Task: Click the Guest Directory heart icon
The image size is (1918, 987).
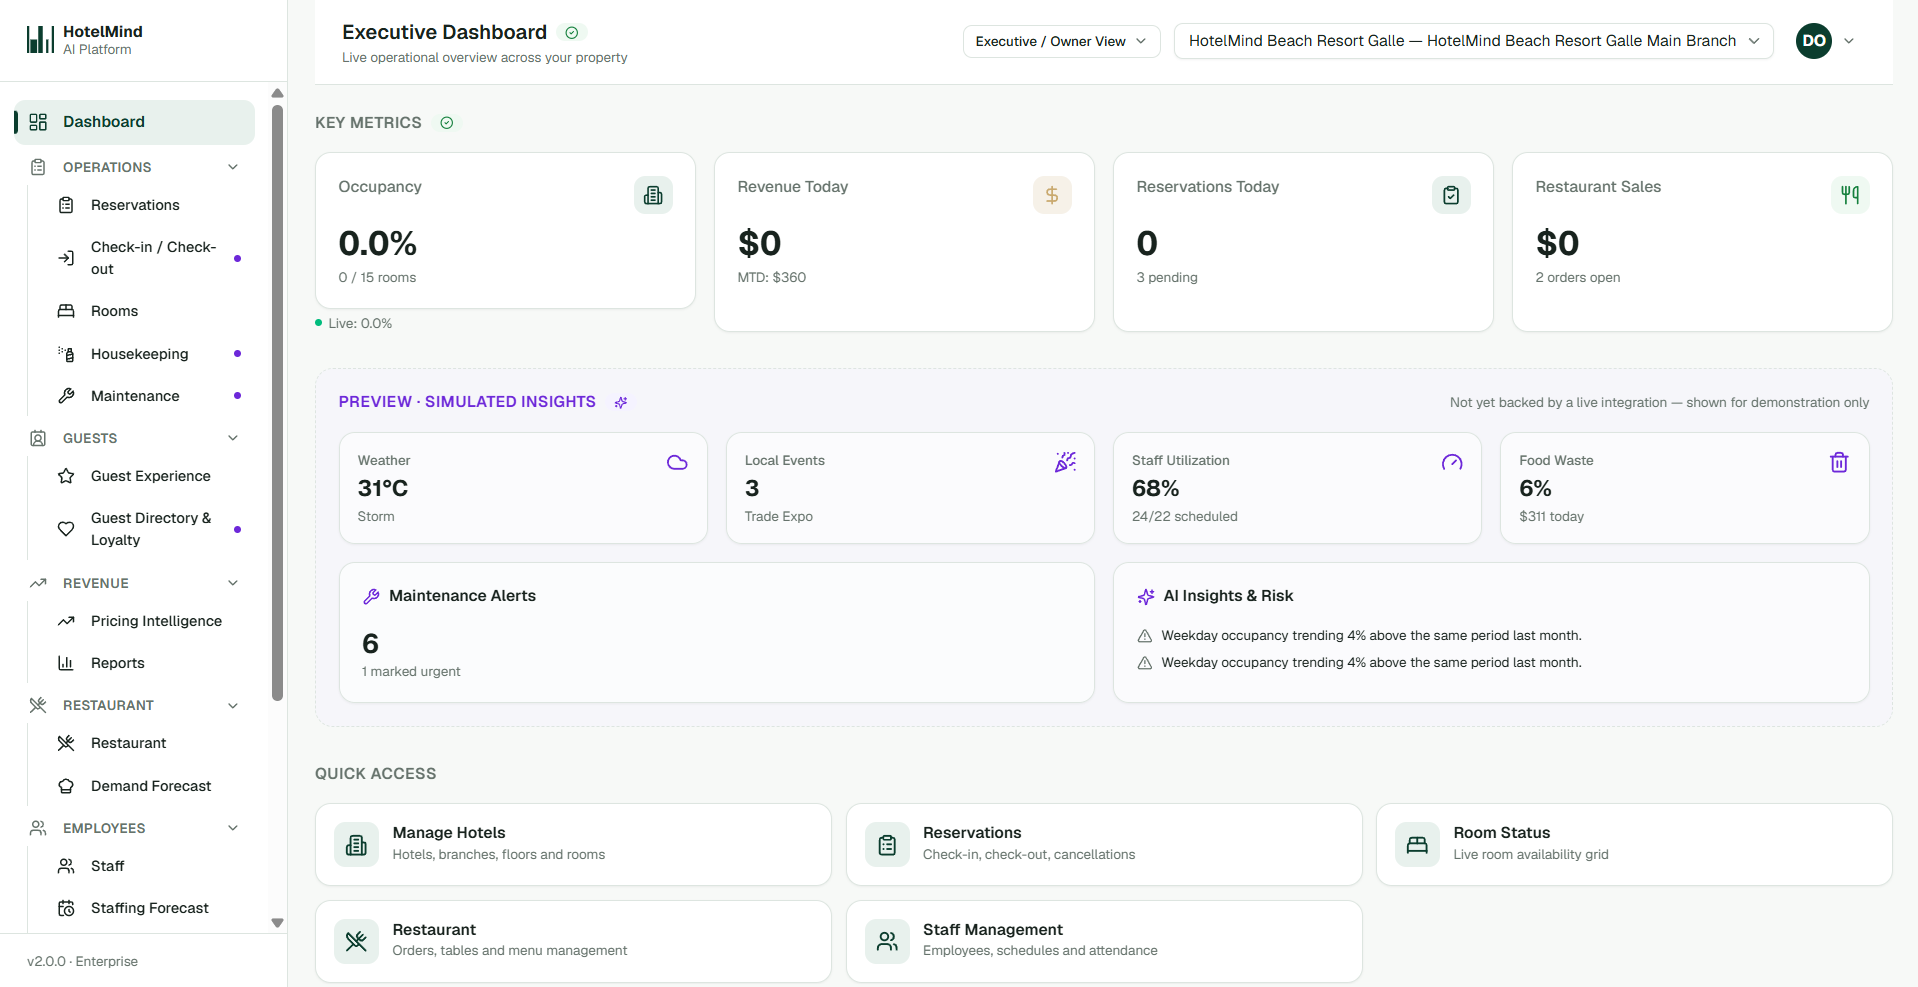Action: (66, 529)
